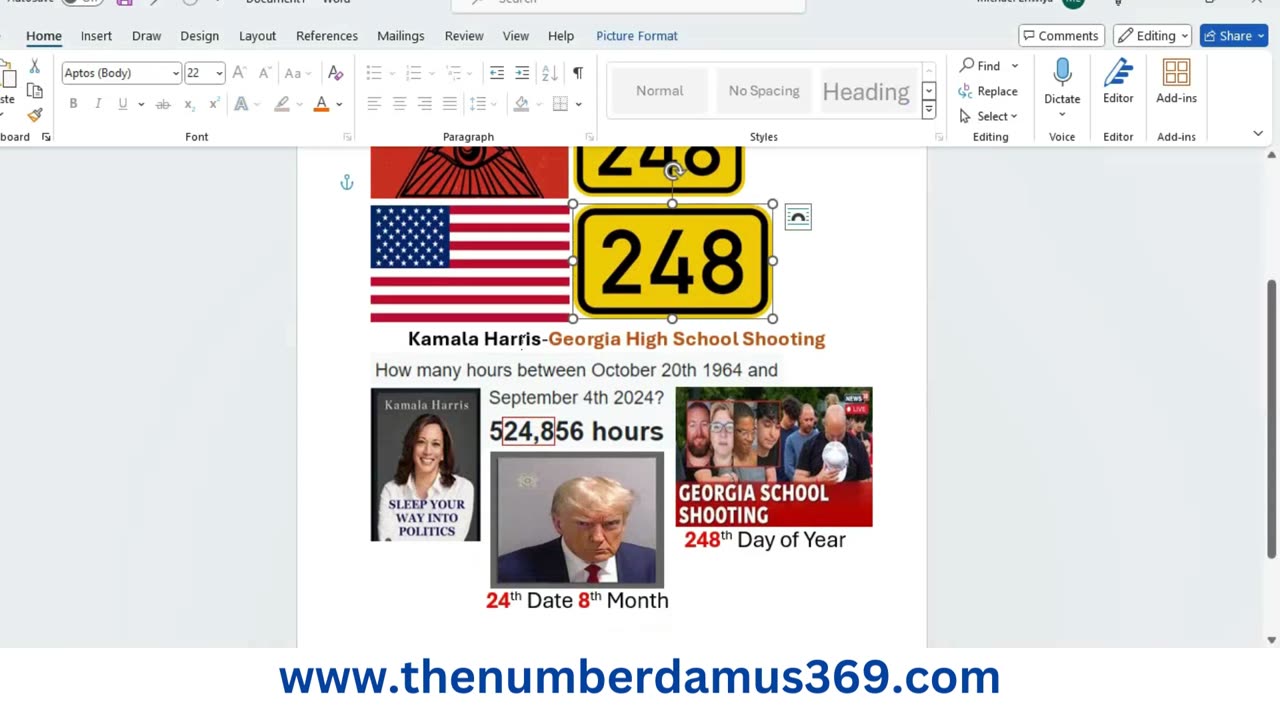Toggle Underline formatting
Screen dimensions: 1280x720
[x=122, y=104]
